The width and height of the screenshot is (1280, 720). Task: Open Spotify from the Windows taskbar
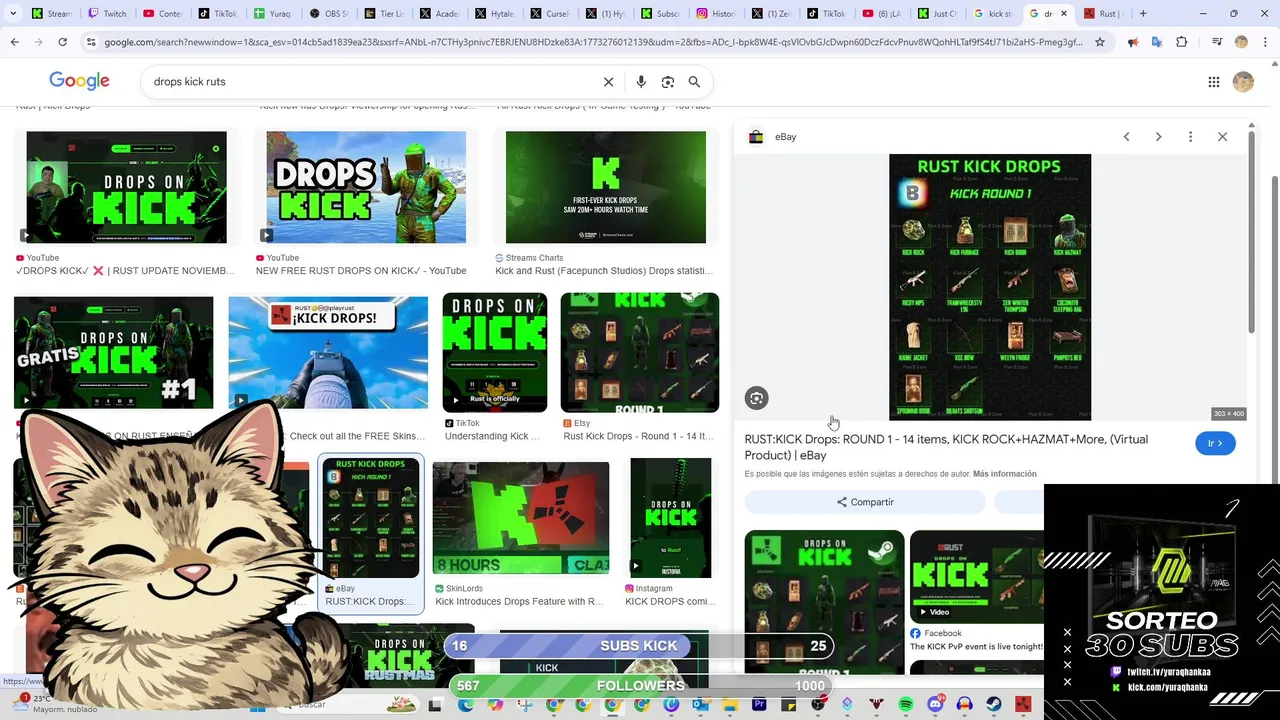tap(906, 705)
